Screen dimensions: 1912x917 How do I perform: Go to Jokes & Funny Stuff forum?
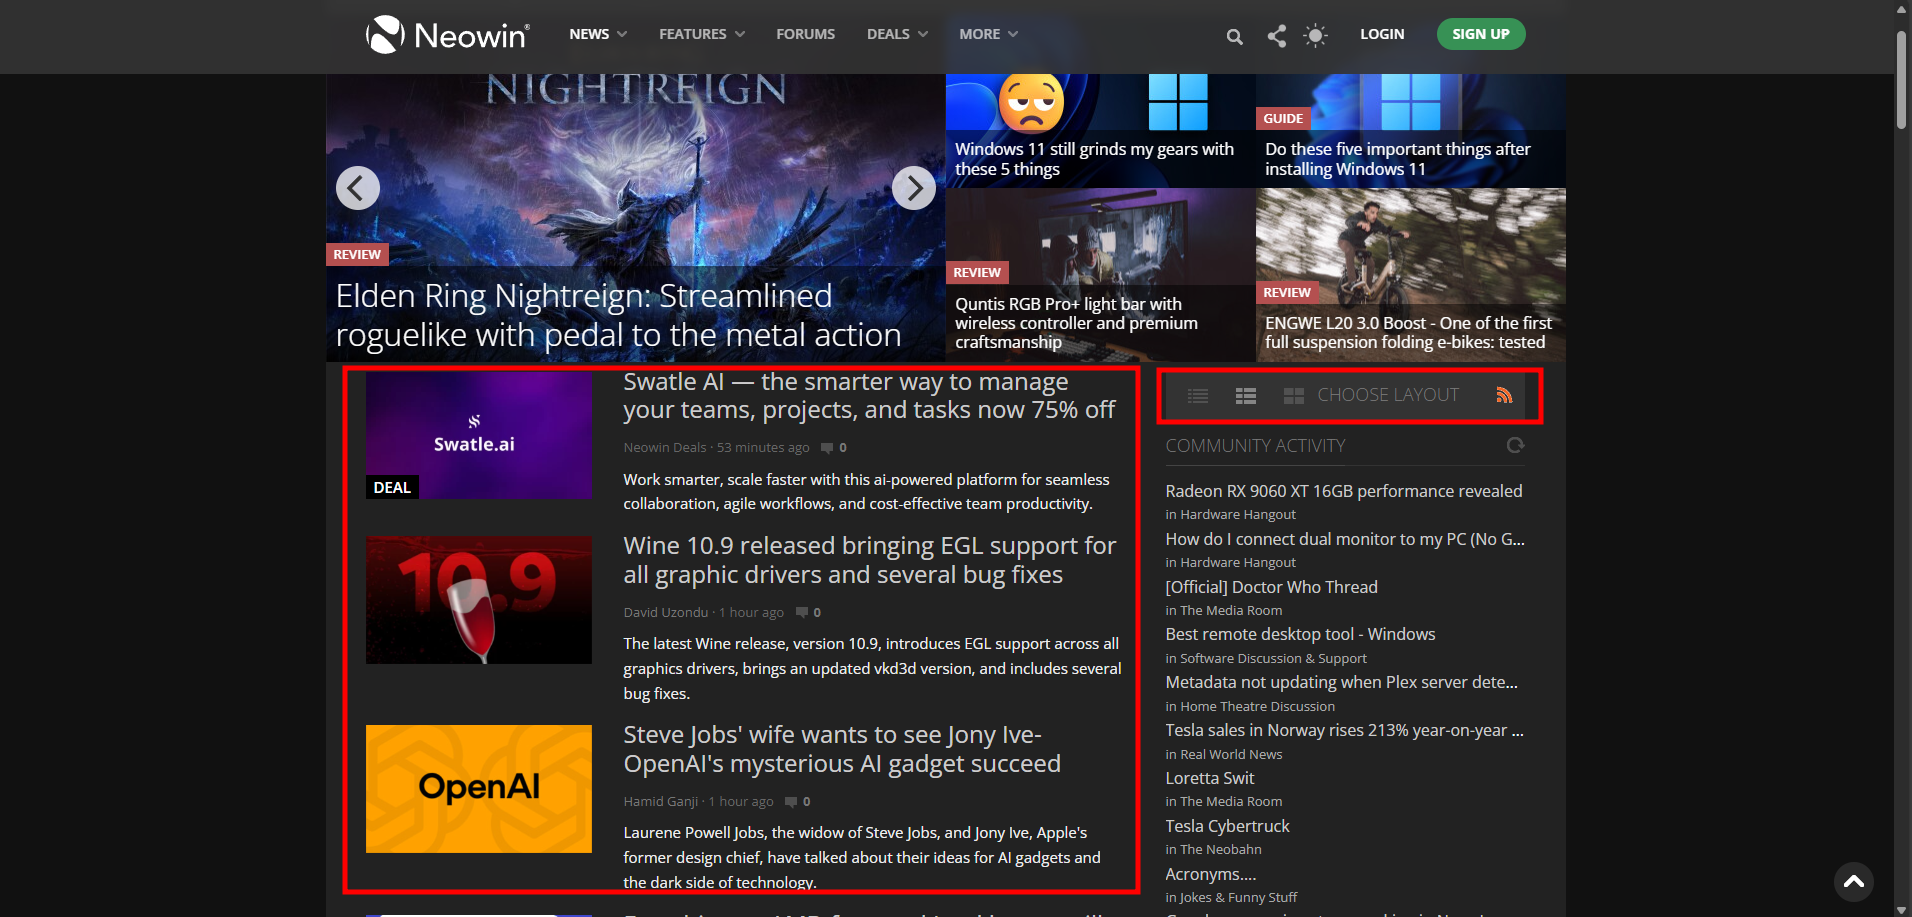[x=1239, y=897]
